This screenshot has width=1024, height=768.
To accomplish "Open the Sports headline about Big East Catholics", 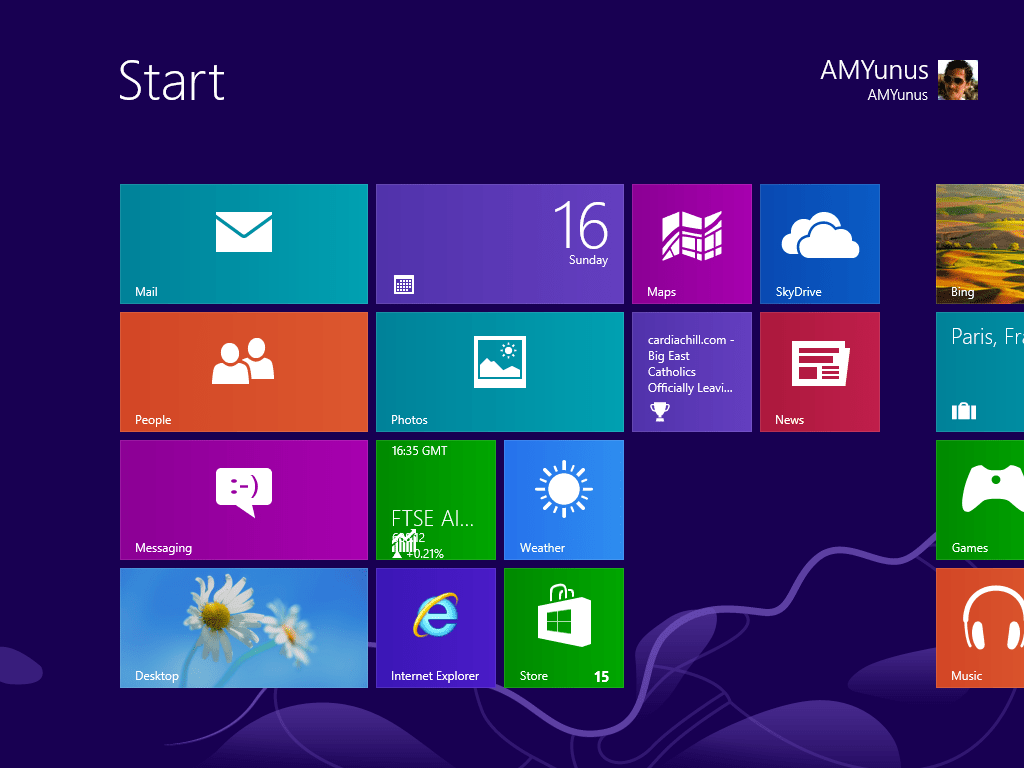I will pos(691,371).
